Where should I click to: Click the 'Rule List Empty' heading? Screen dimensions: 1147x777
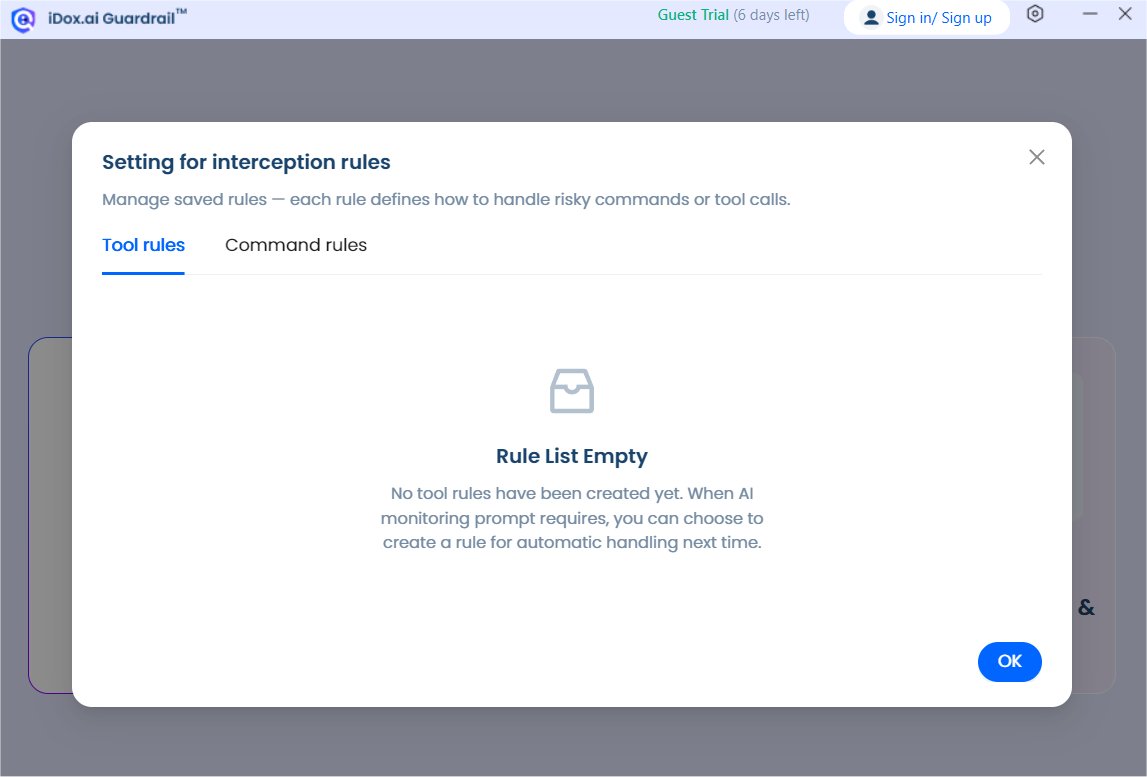[x=572, y=456]
